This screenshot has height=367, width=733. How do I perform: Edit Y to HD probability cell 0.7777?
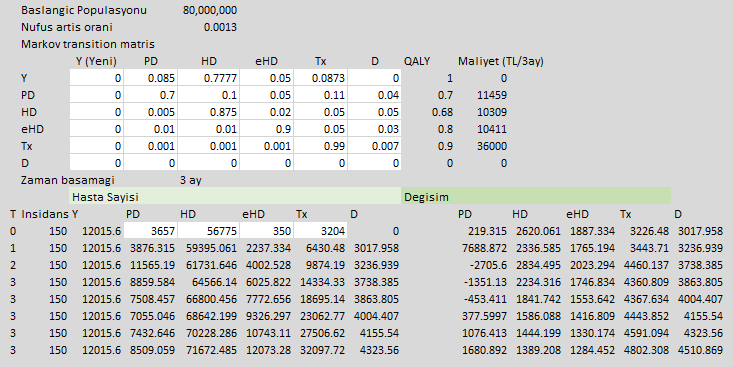click(x=208, y=78)
